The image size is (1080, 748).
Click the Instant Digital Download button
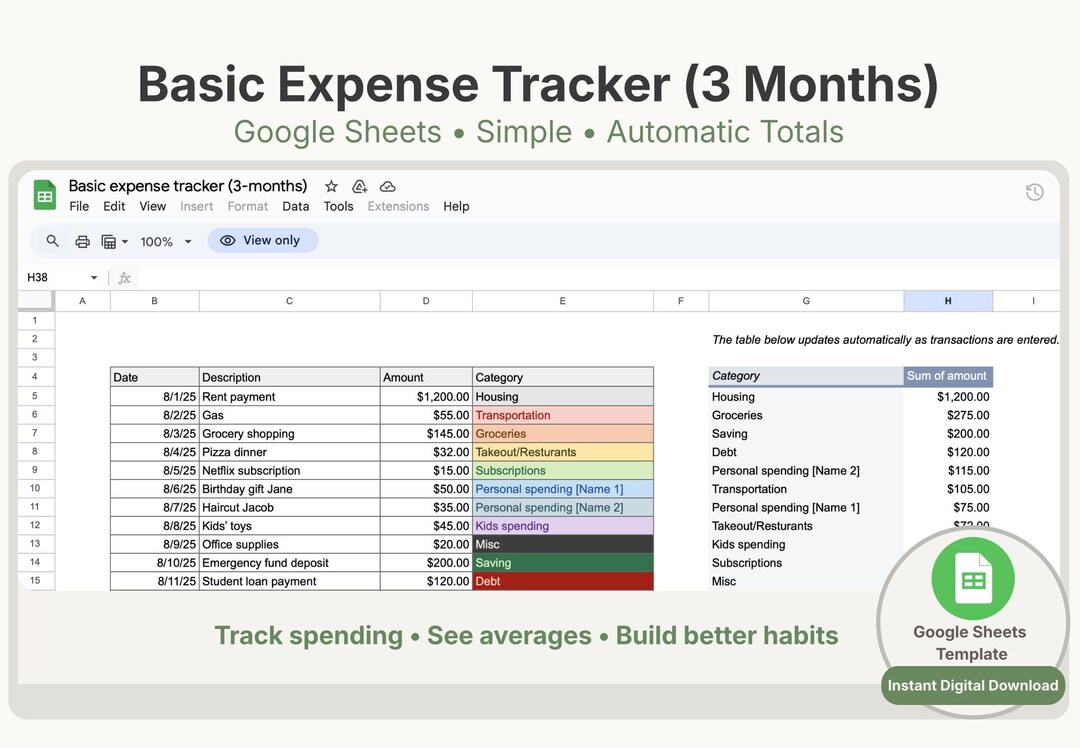tap(973, 685)
